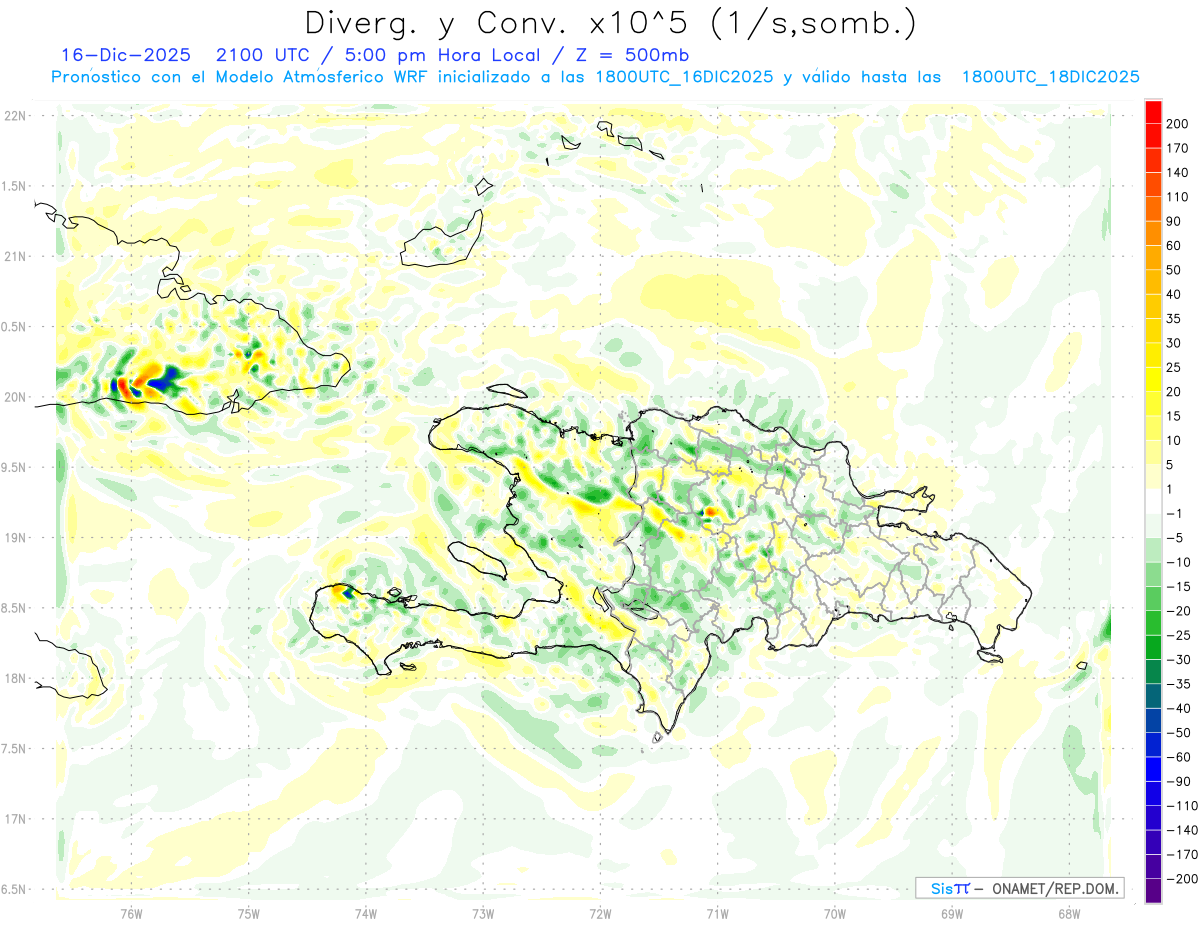This screenshot has width=1200, height=927.
Task: Click colorbar value '-200'
Action: [1182, 879]
